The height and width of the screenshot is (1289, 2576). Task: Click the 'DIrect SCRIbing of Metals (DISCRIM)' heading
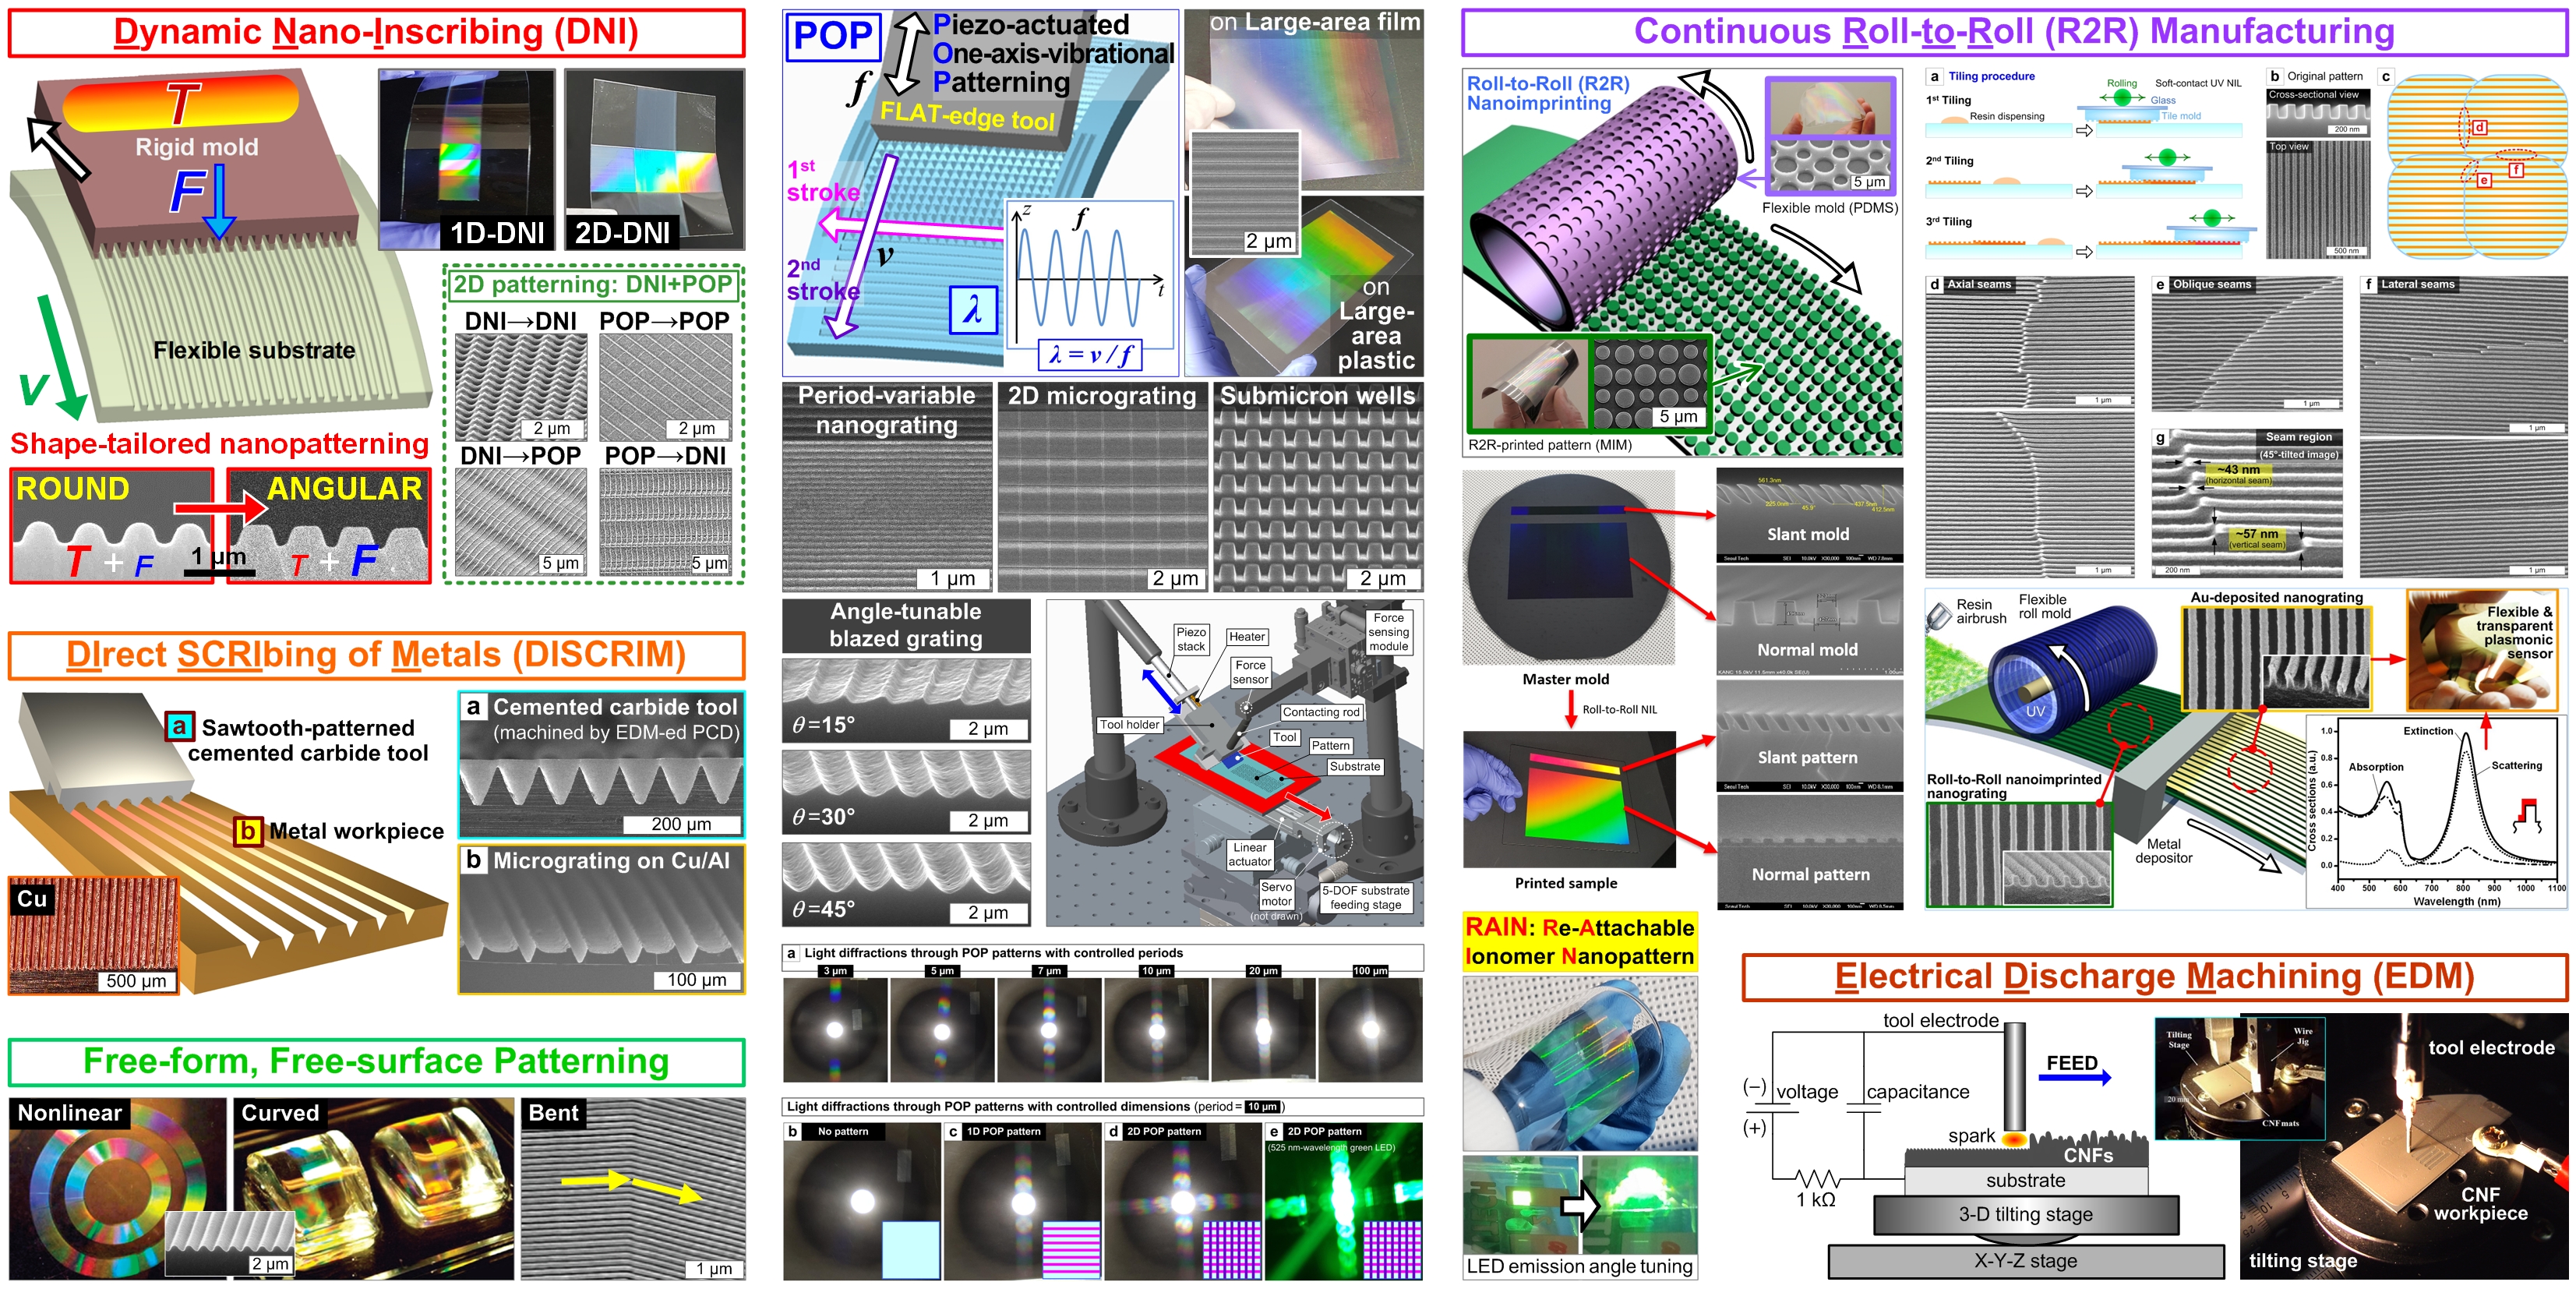376,655
